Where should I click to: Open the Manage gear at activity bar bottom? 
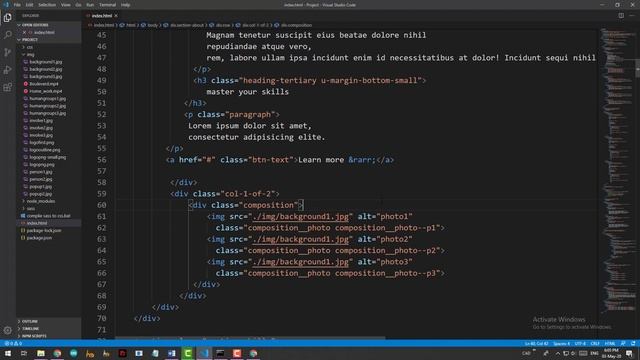click(x=7, y=330)
